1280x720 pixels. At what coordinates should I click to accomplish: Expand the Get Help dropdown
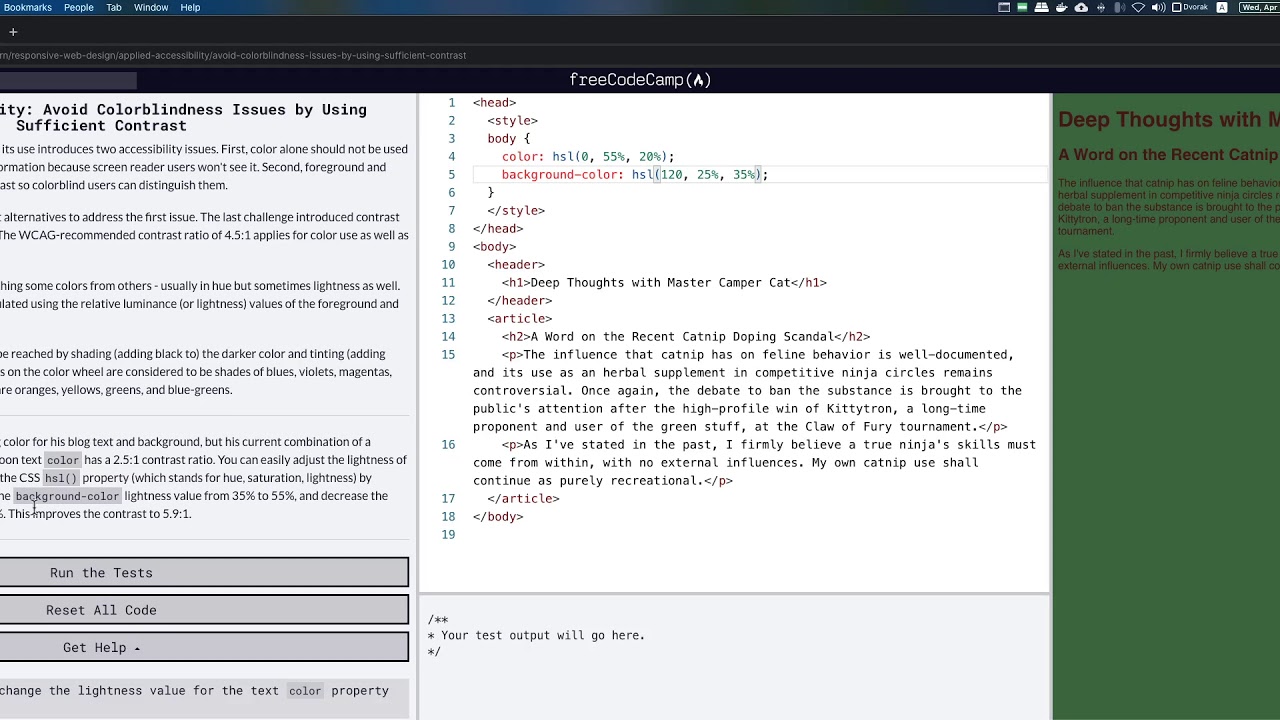(x=204, y=648)
